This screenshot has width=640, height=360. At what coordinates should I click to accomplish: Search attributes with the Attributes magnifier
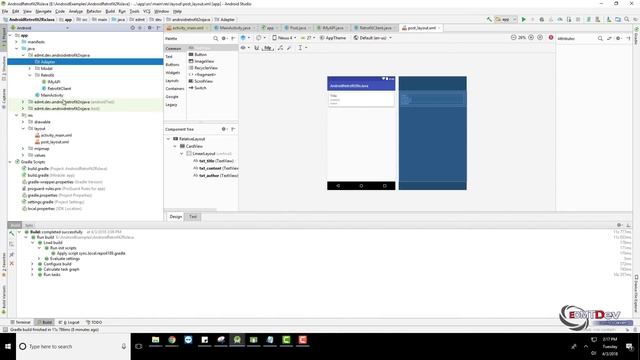pos(600,38)
